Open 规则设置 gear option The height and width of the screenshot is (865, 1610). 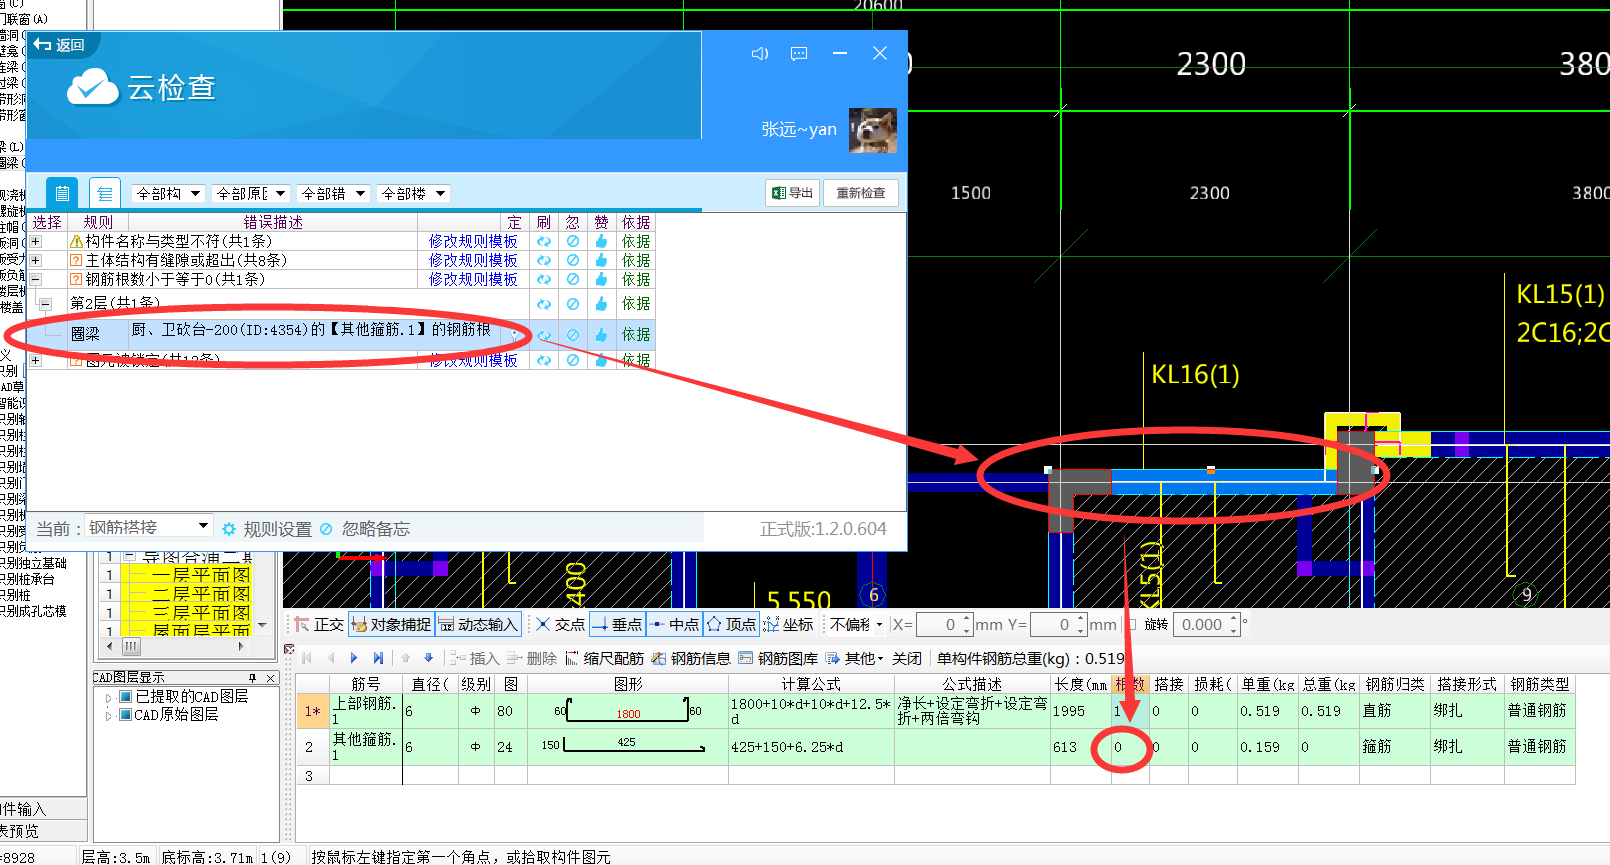[x=267, y=529]
